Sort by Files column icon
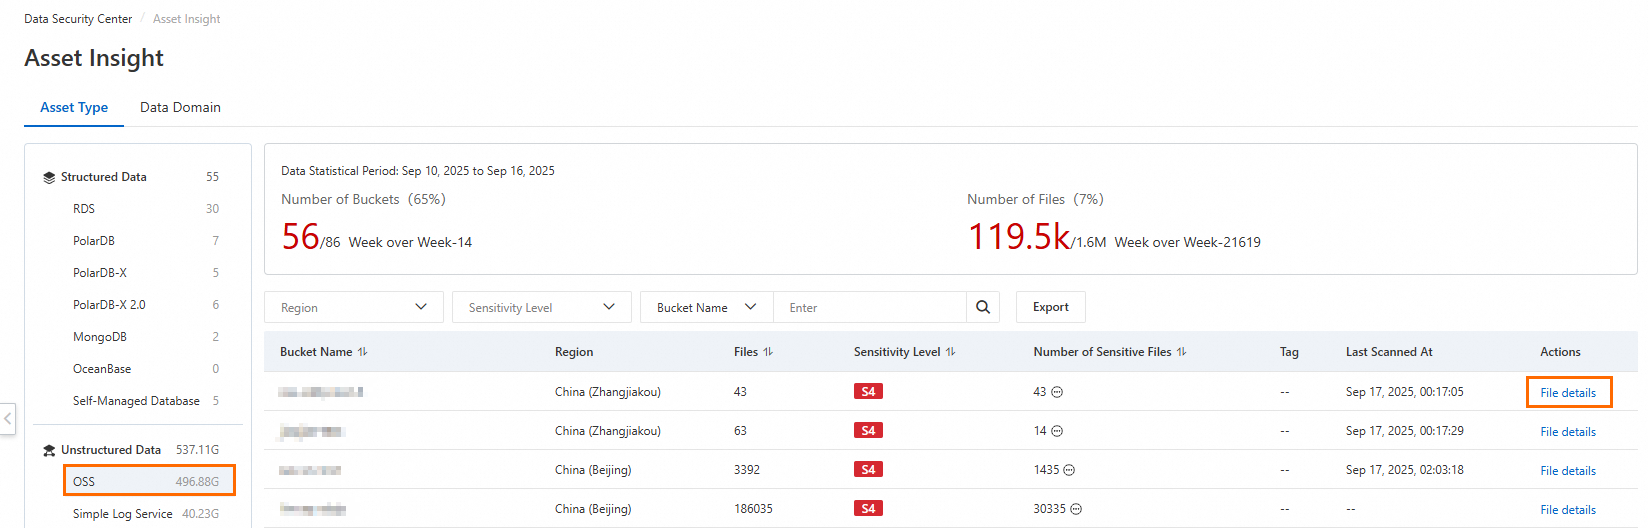This screenshot has width=1648, height=528. tap(768, 352)
